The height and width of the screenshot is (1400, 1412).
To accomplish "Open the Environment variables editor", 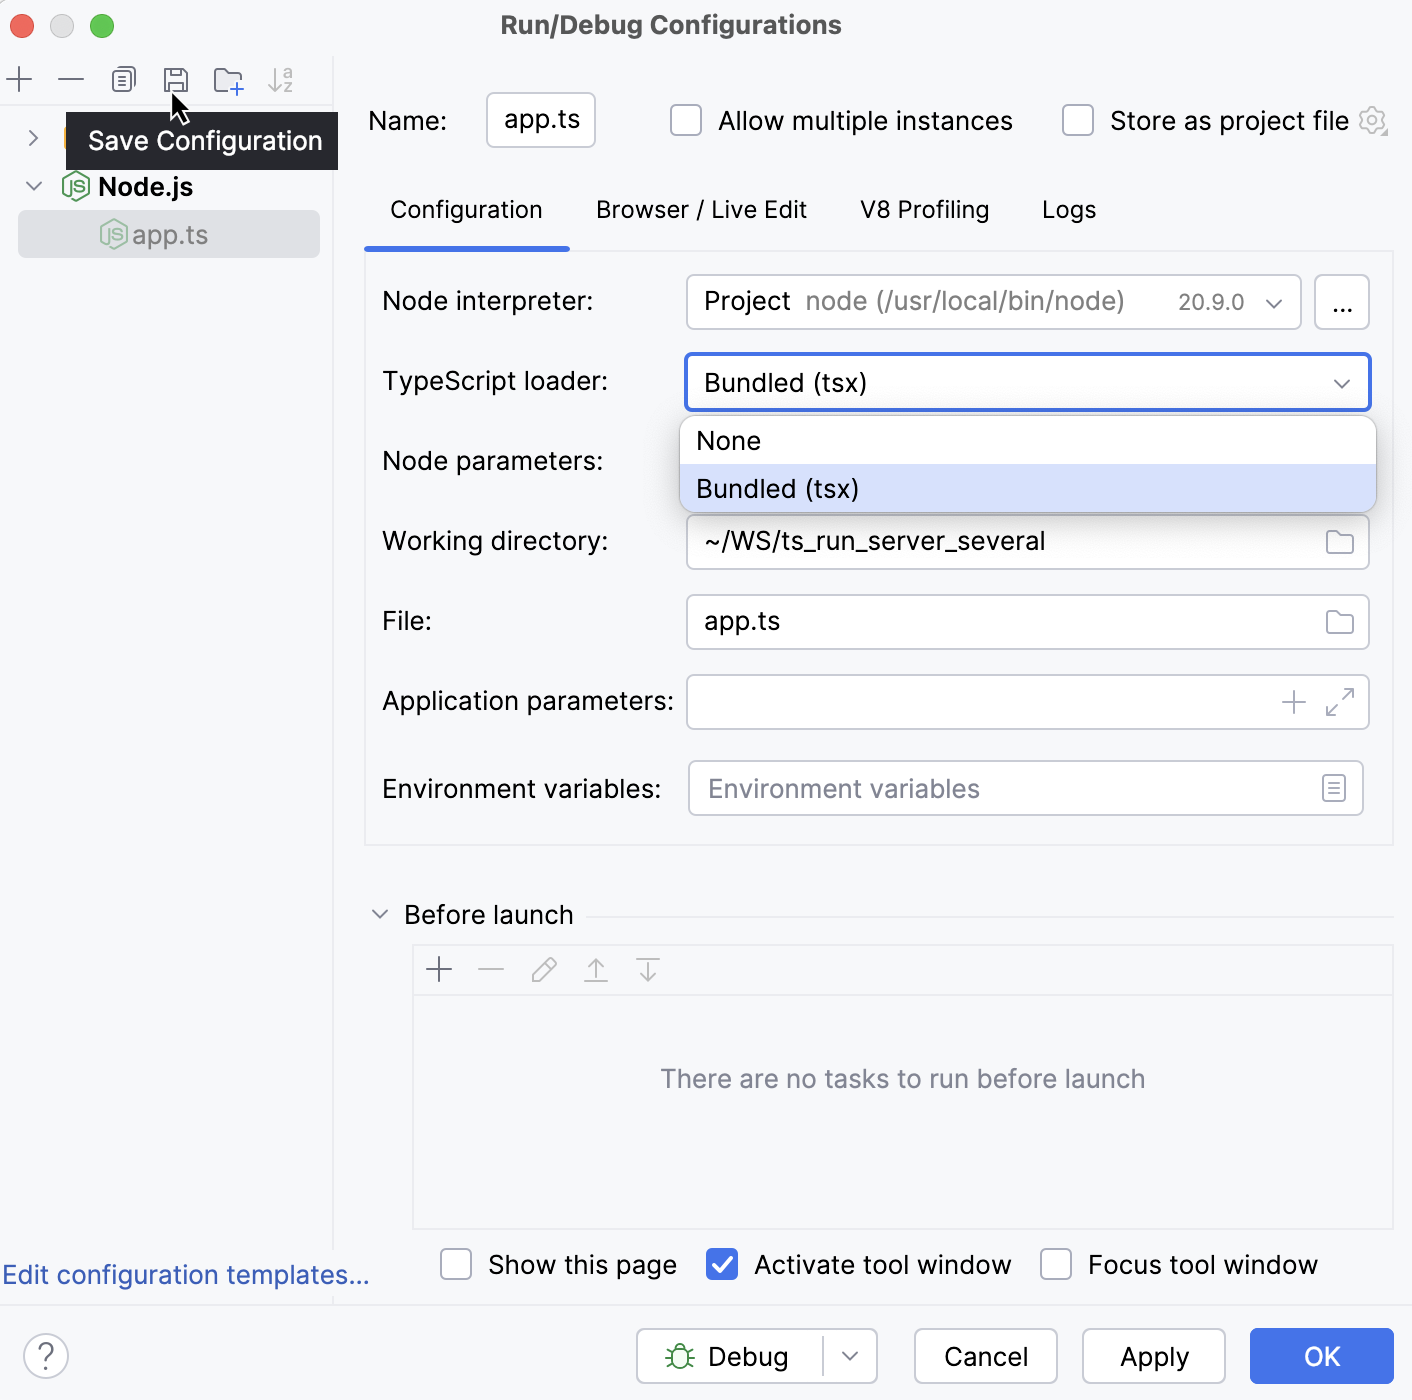I will coord(1333,788).
